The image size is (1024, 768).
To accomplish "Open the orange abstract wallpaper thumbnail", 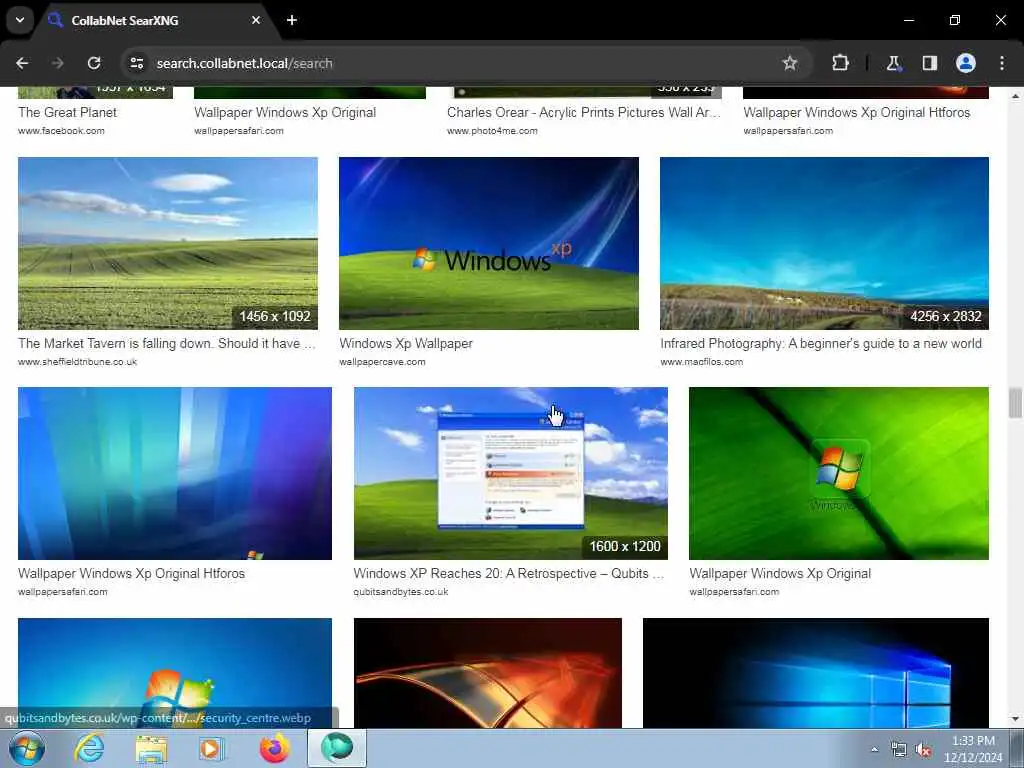I will pos(488,673).
